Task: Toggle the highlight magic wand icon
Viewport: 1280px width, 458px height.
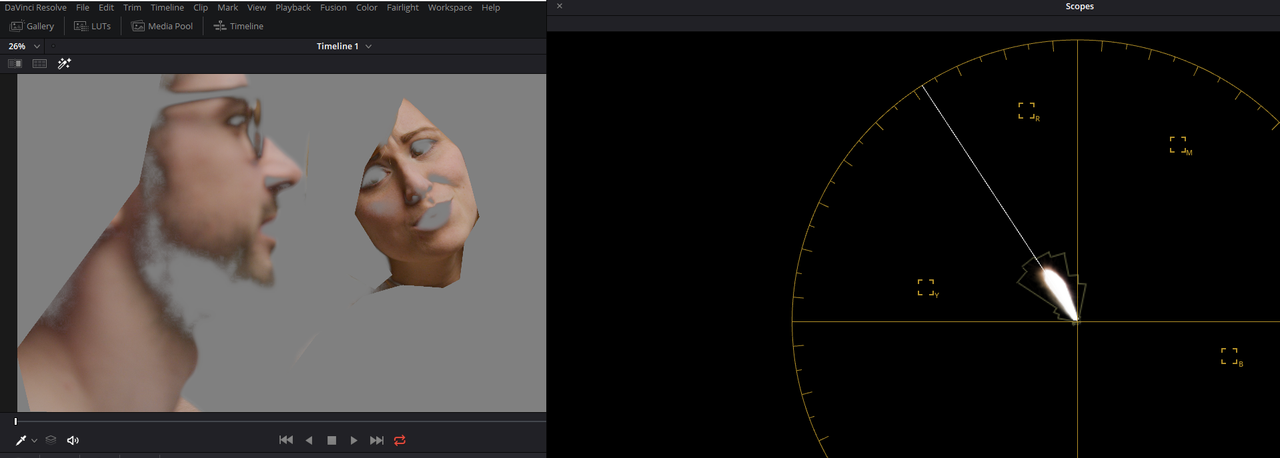Action: (64, 63)
